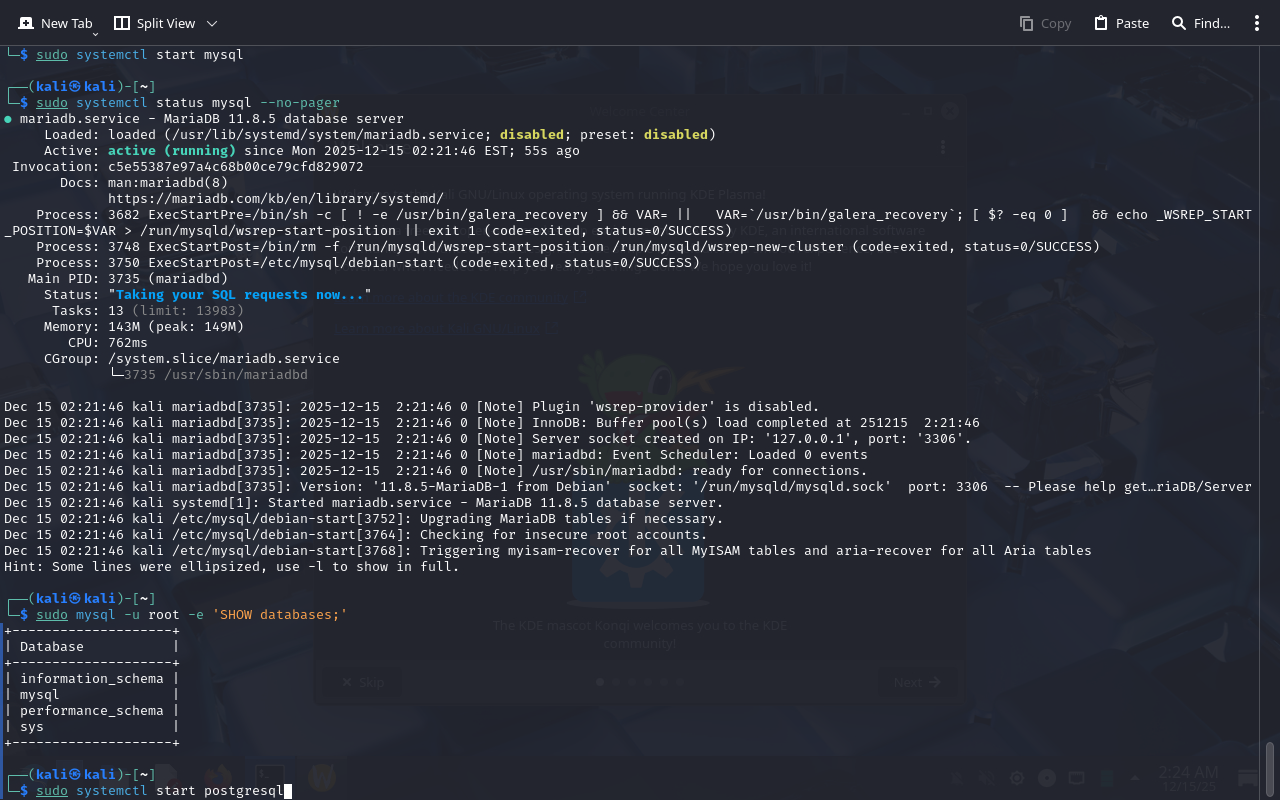Click the system clock showing 2:24 AM
This screenshot has height=800, width=1280.
(x=1188, y=772)
